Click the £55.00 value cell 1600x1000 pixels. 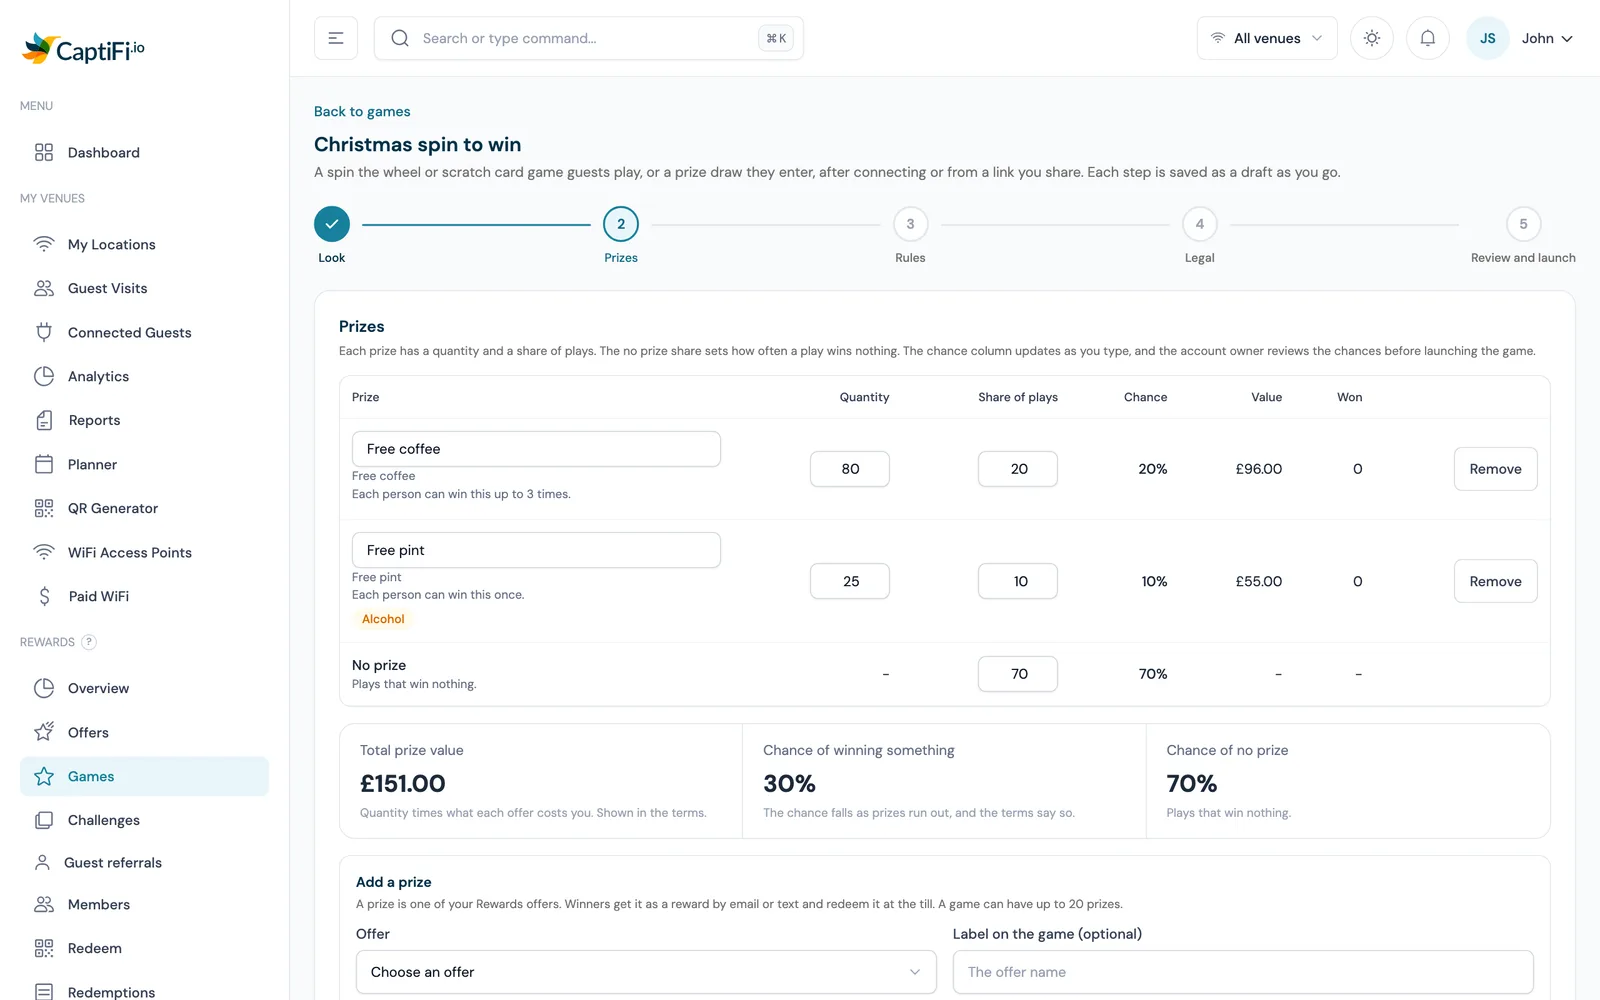(x=1258, y=581)
